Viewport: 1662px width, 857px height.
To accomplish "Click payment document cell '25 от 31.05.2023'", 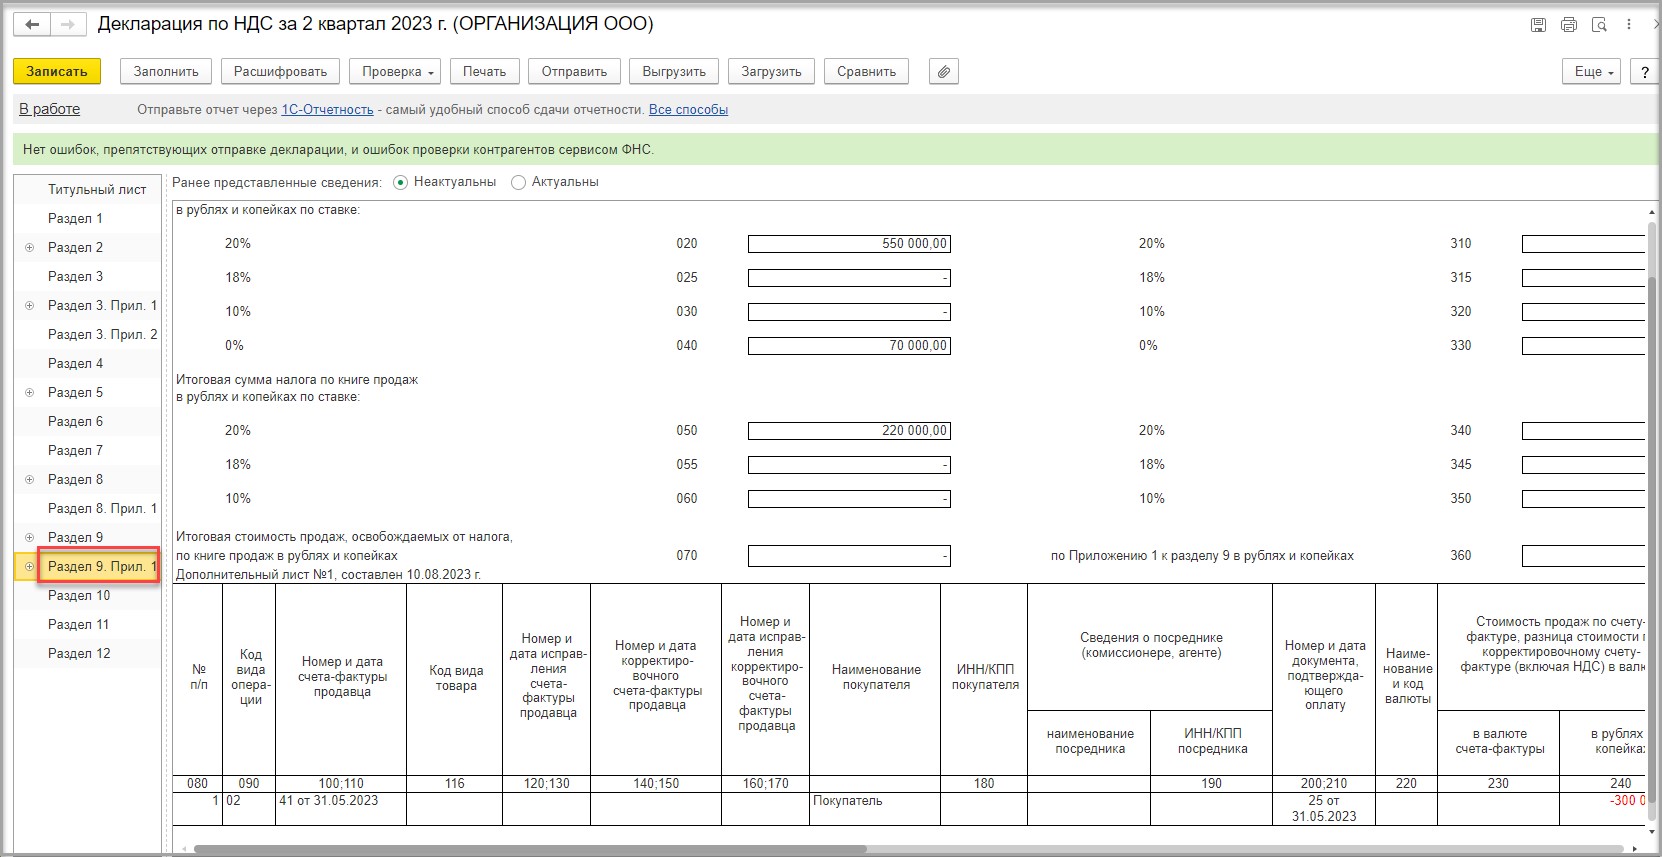I will point(1323,808).
